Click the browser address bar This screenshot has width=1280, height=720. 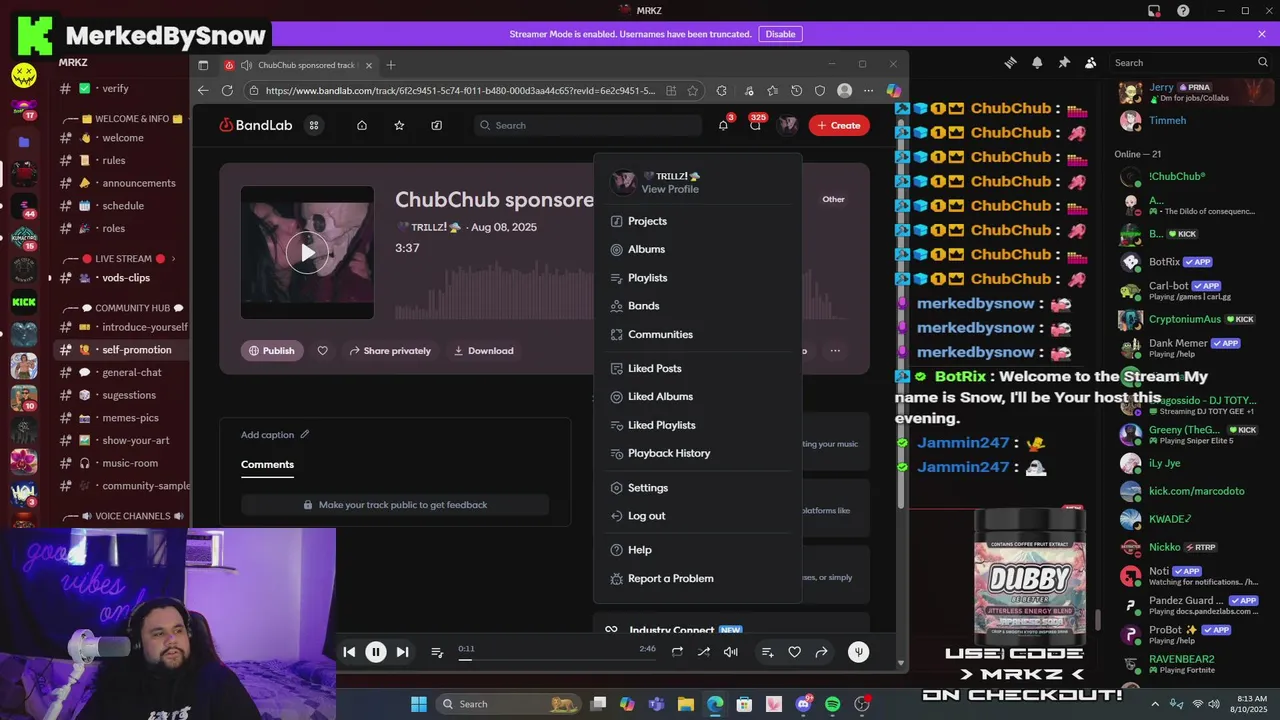[x=460, y=90]
